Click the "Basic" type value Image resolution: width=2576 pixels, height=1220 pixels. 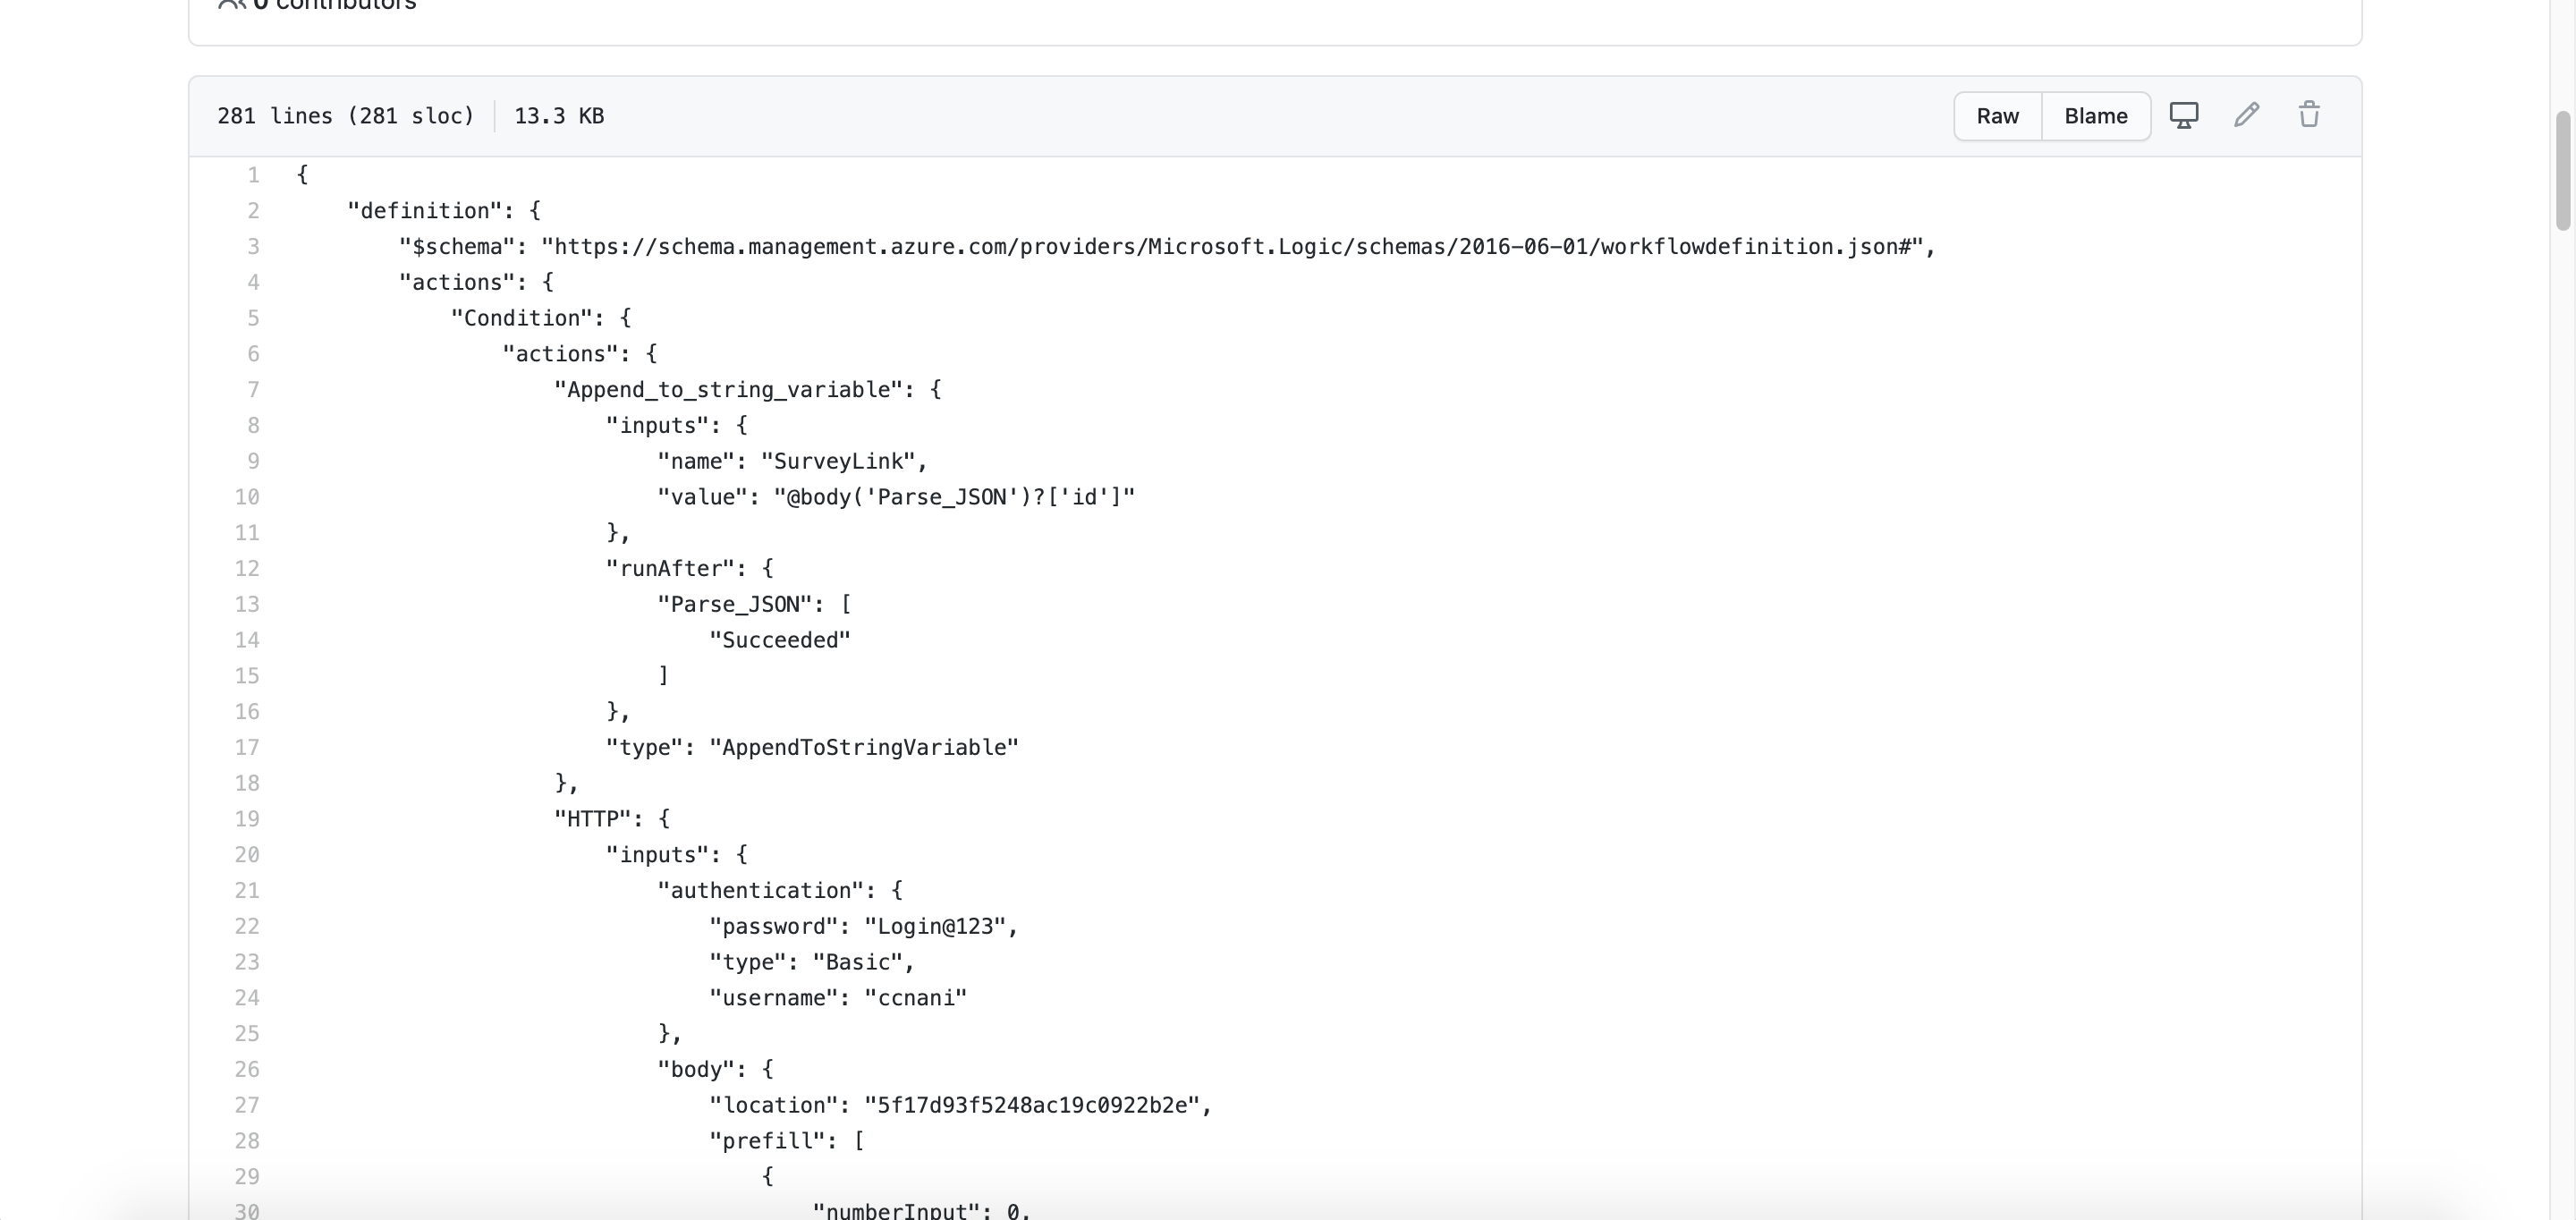[857, 962]
